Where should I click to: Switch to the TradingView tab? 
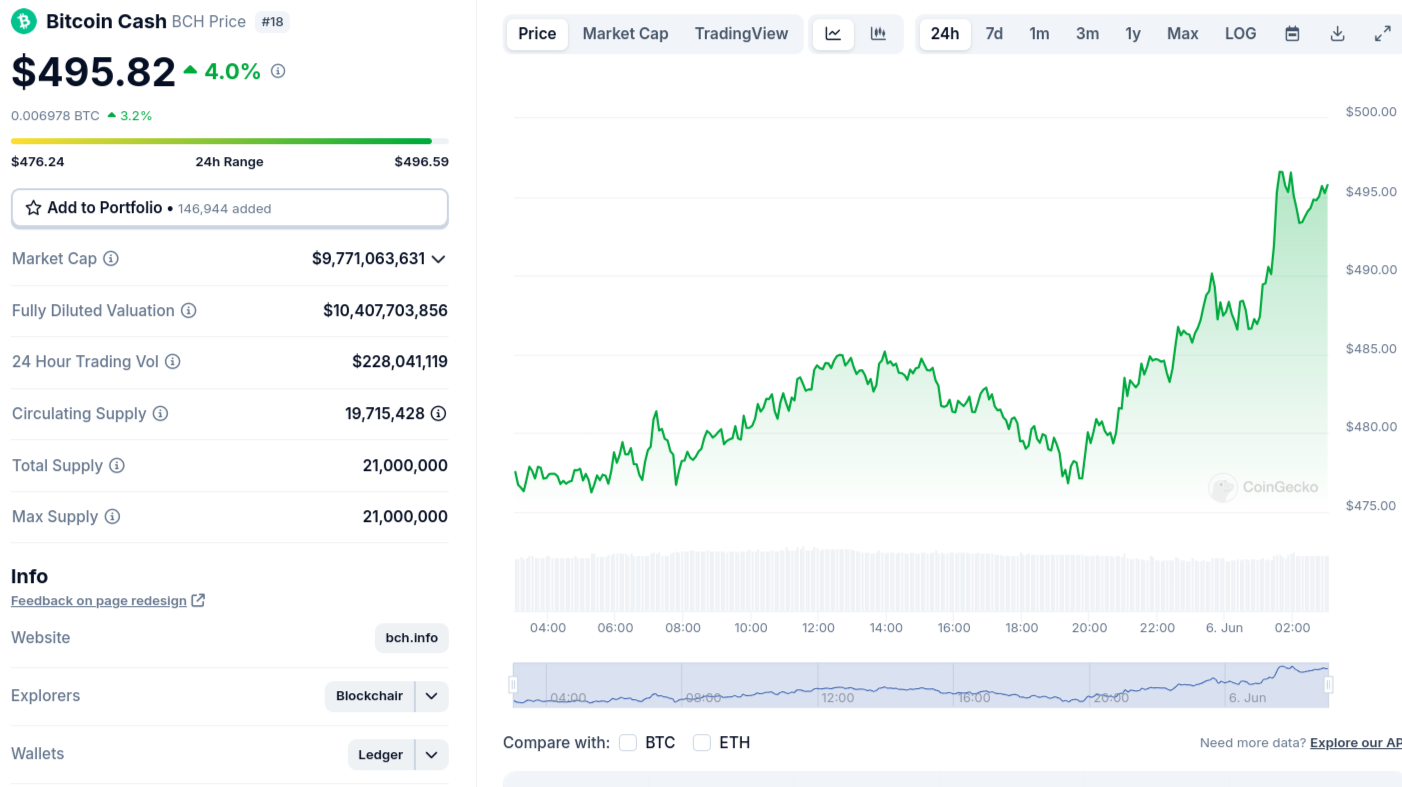click(741, 33)
